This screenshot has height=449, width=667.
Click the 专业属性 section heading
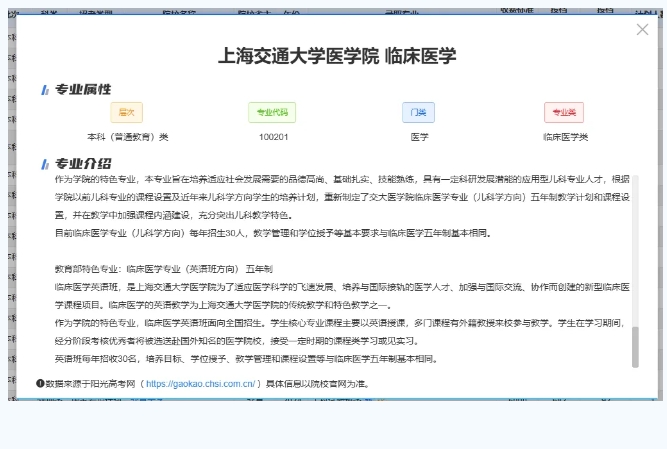coord(83,89)
